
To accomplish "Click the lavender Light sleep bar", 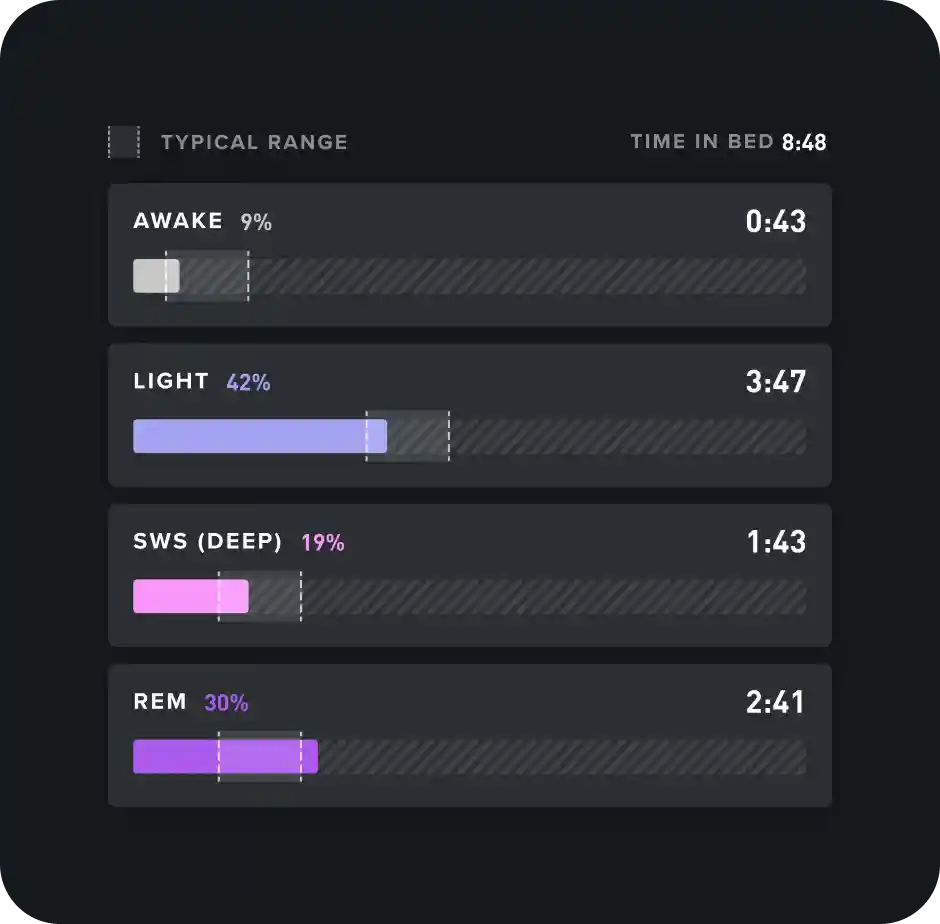I will tap(259, 436).
